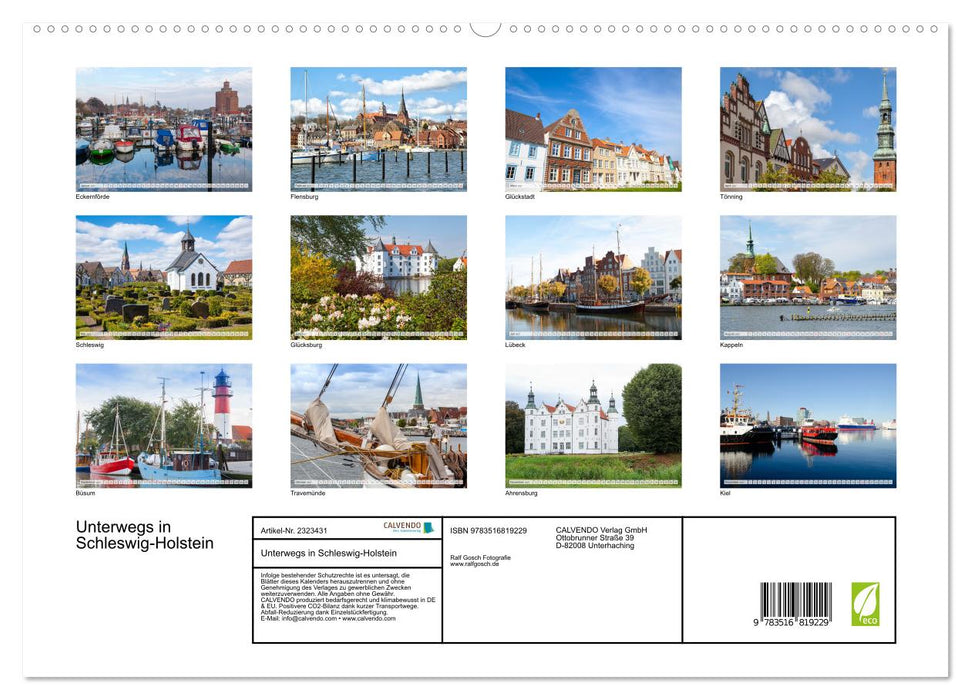The image size is (971, 700).
Task: Open the Büsum lighthouse photo
Action: (163, 426)
